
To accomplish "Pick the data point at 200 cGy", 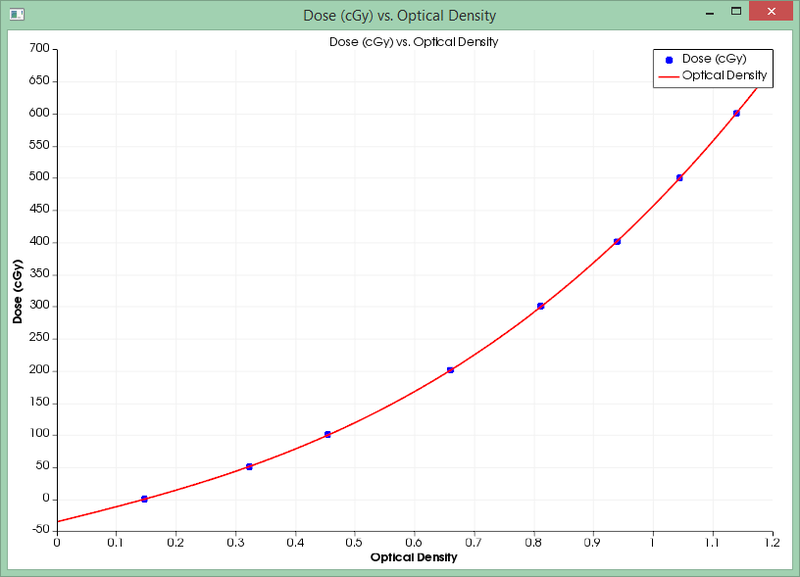I will [x=451, y=370].
